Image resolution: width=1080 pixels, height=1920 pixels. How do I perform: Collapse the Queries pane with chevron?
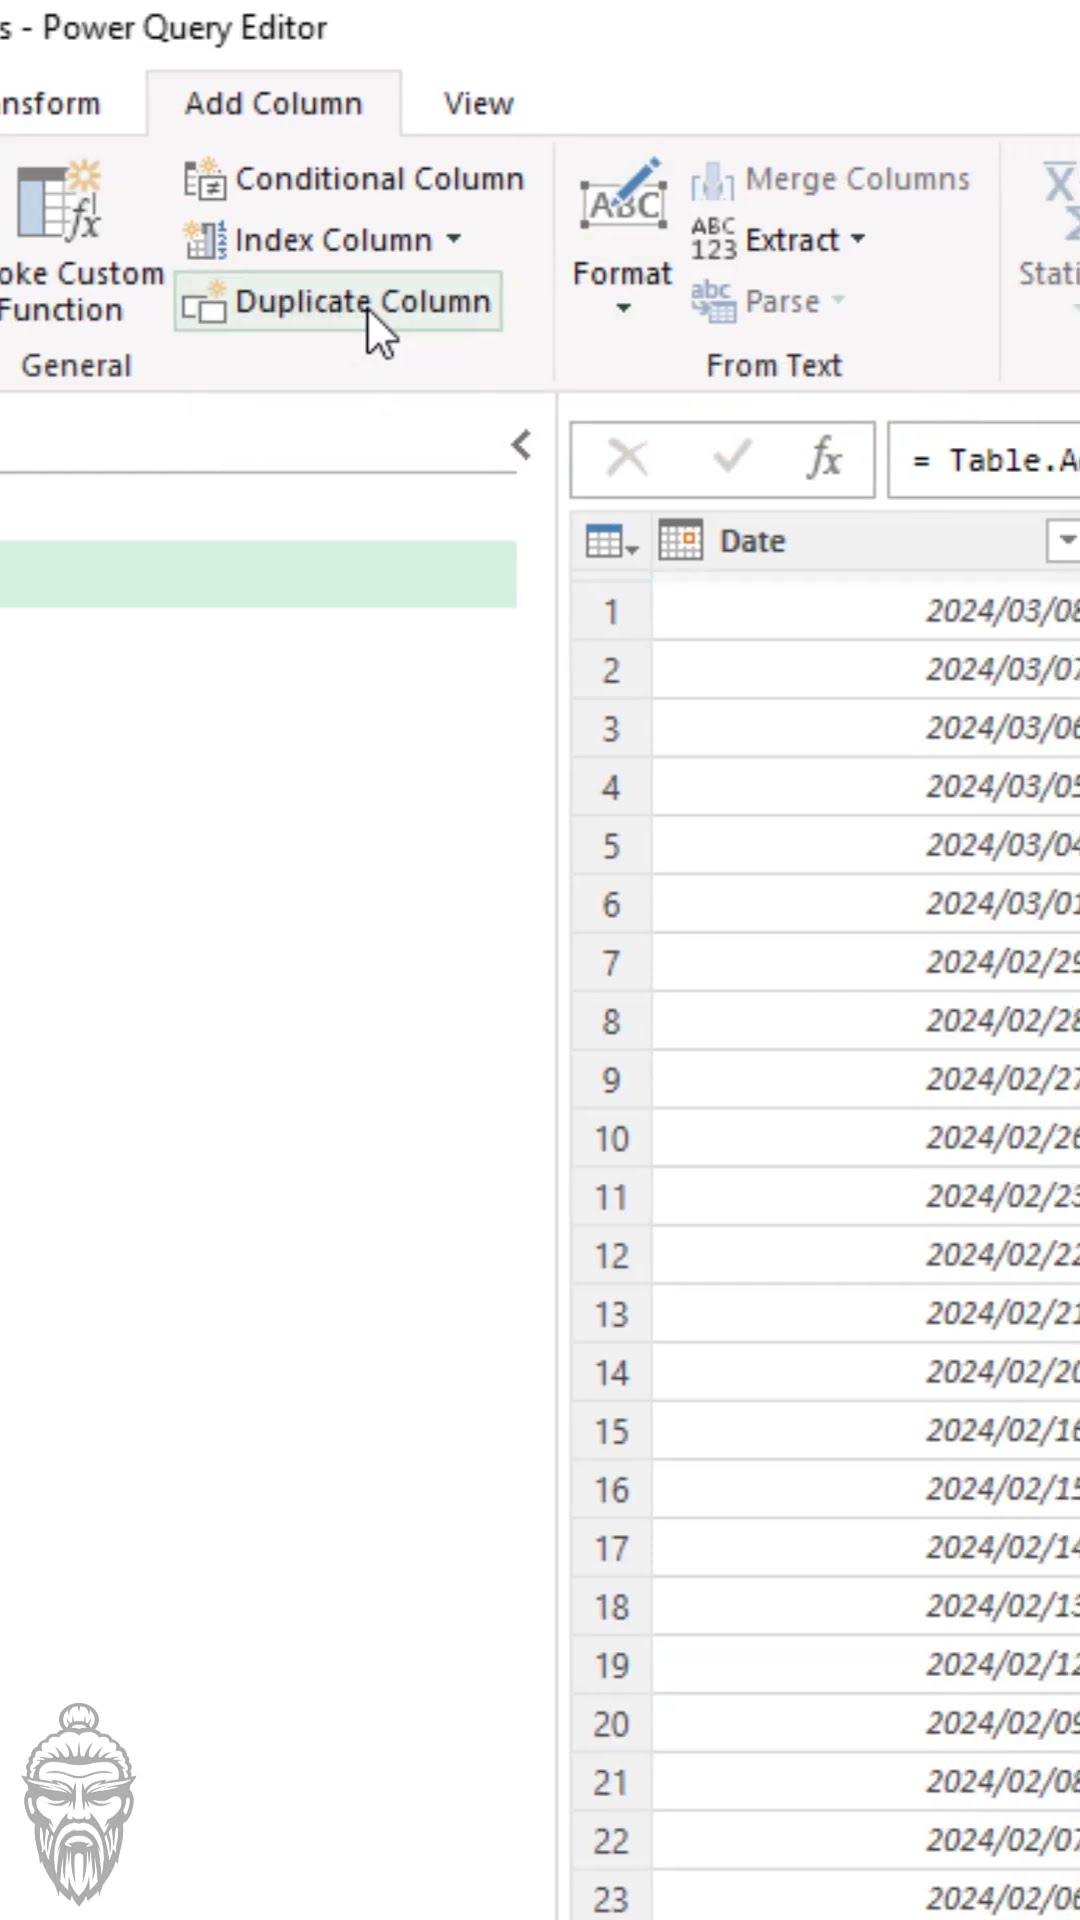[521, 445]
